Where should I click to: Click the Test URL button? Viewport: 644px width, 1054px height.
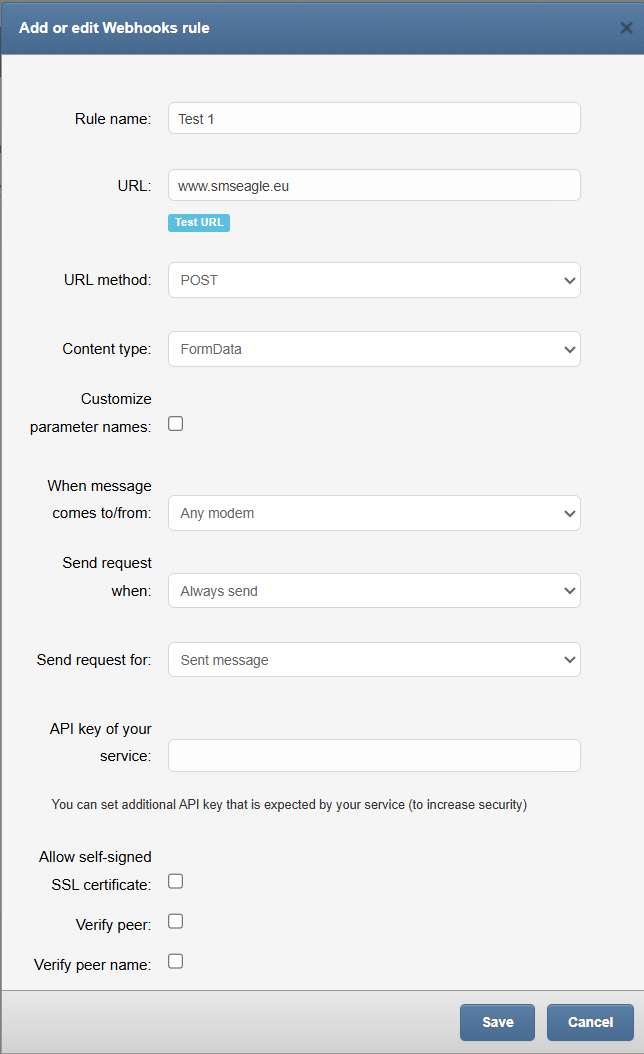point(199,222)
